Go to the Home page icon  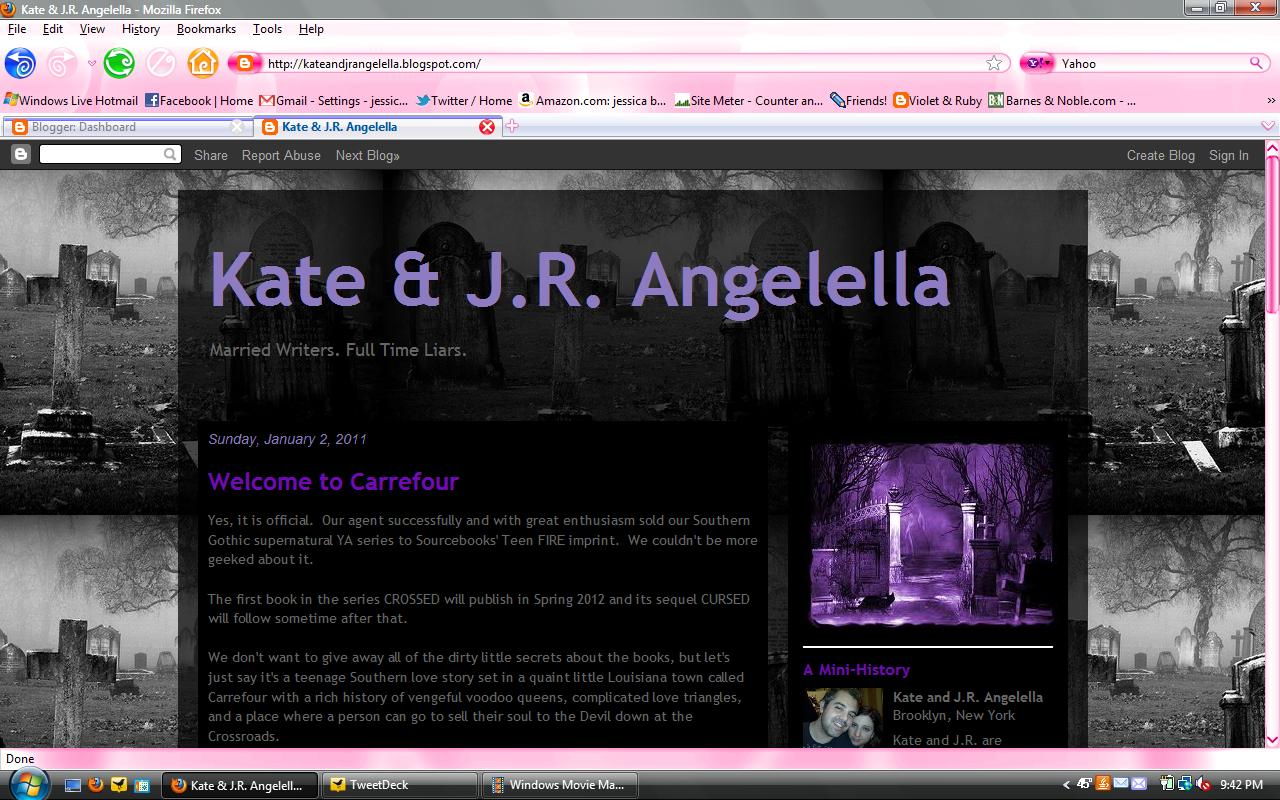tap(203, 63)
